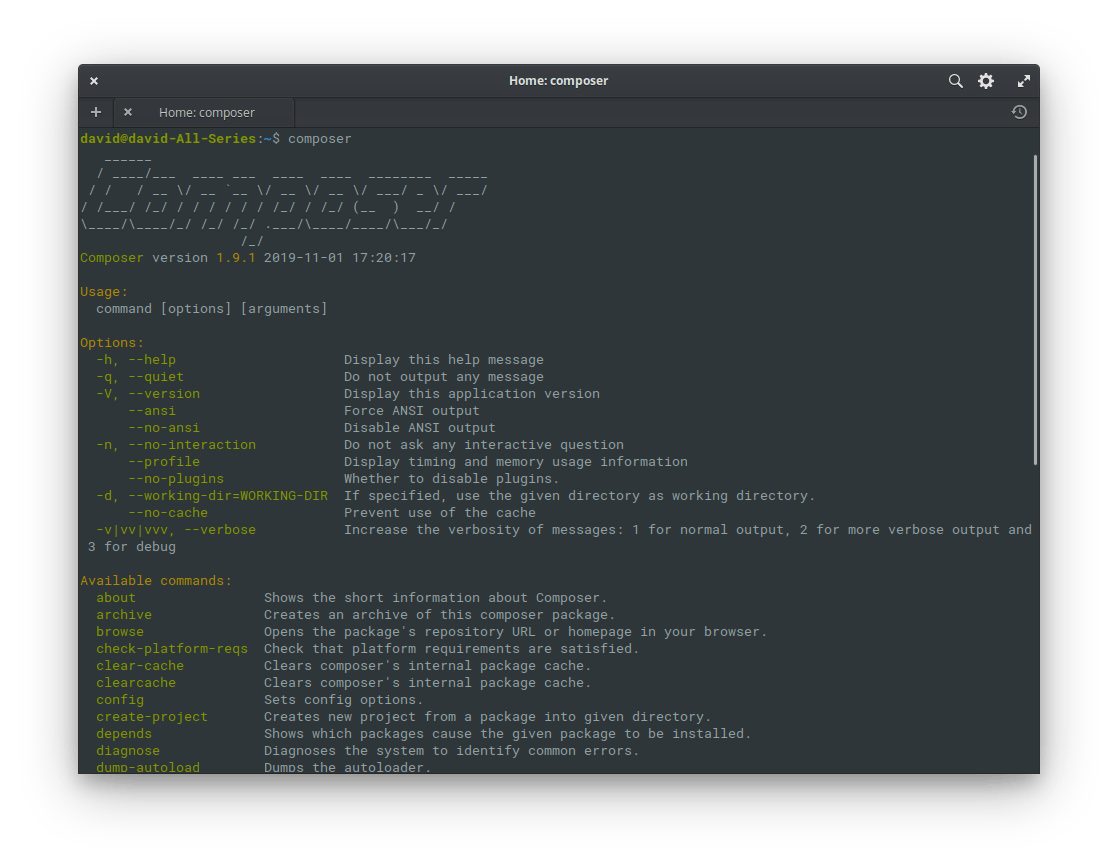Click the Available commands: heading
The width and height of the screenshot is (1118, 866).
pyautogui.click(x=156, y=581)
